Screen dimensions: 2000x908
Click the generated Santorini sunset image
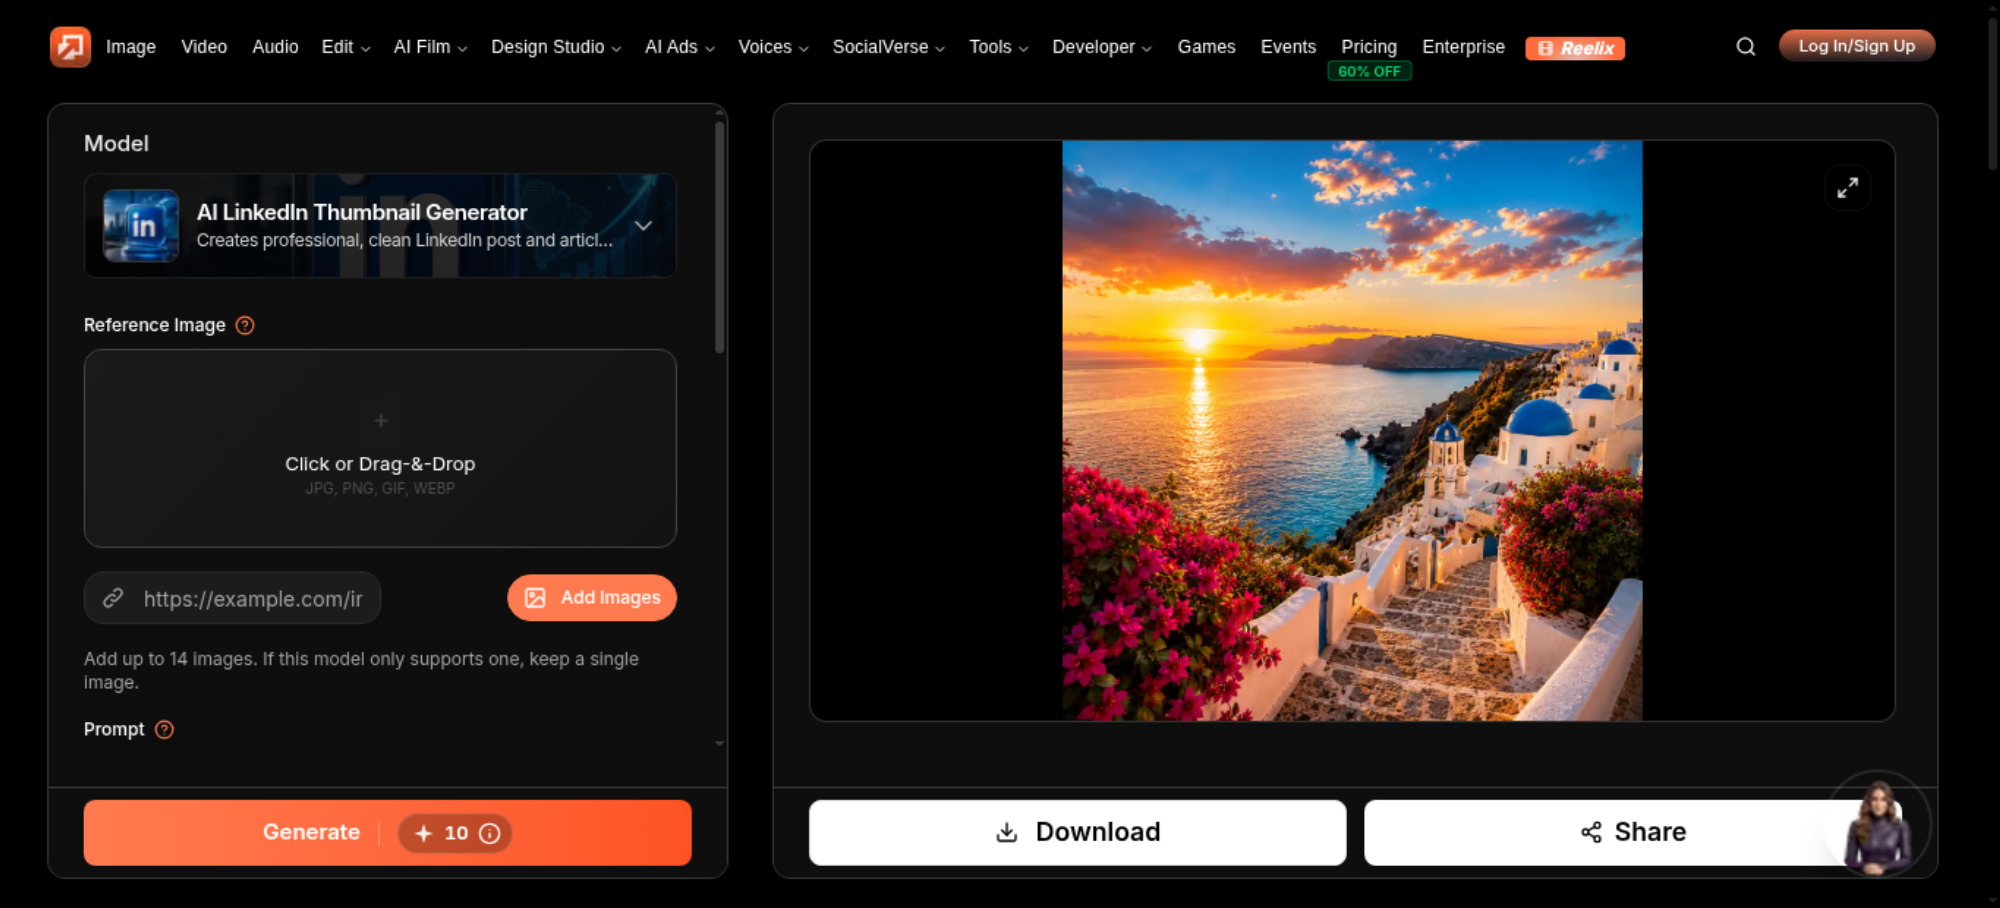(x=1352, y=430)
